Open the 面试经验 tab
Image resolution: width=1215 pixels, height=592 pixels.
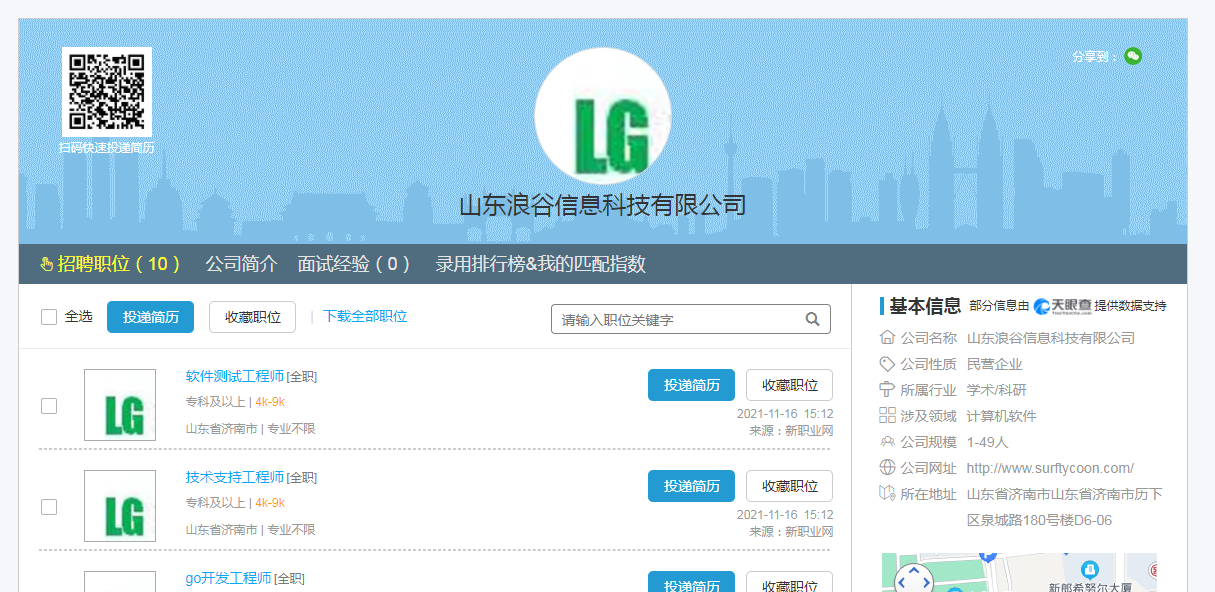click(x=354, y=264)
